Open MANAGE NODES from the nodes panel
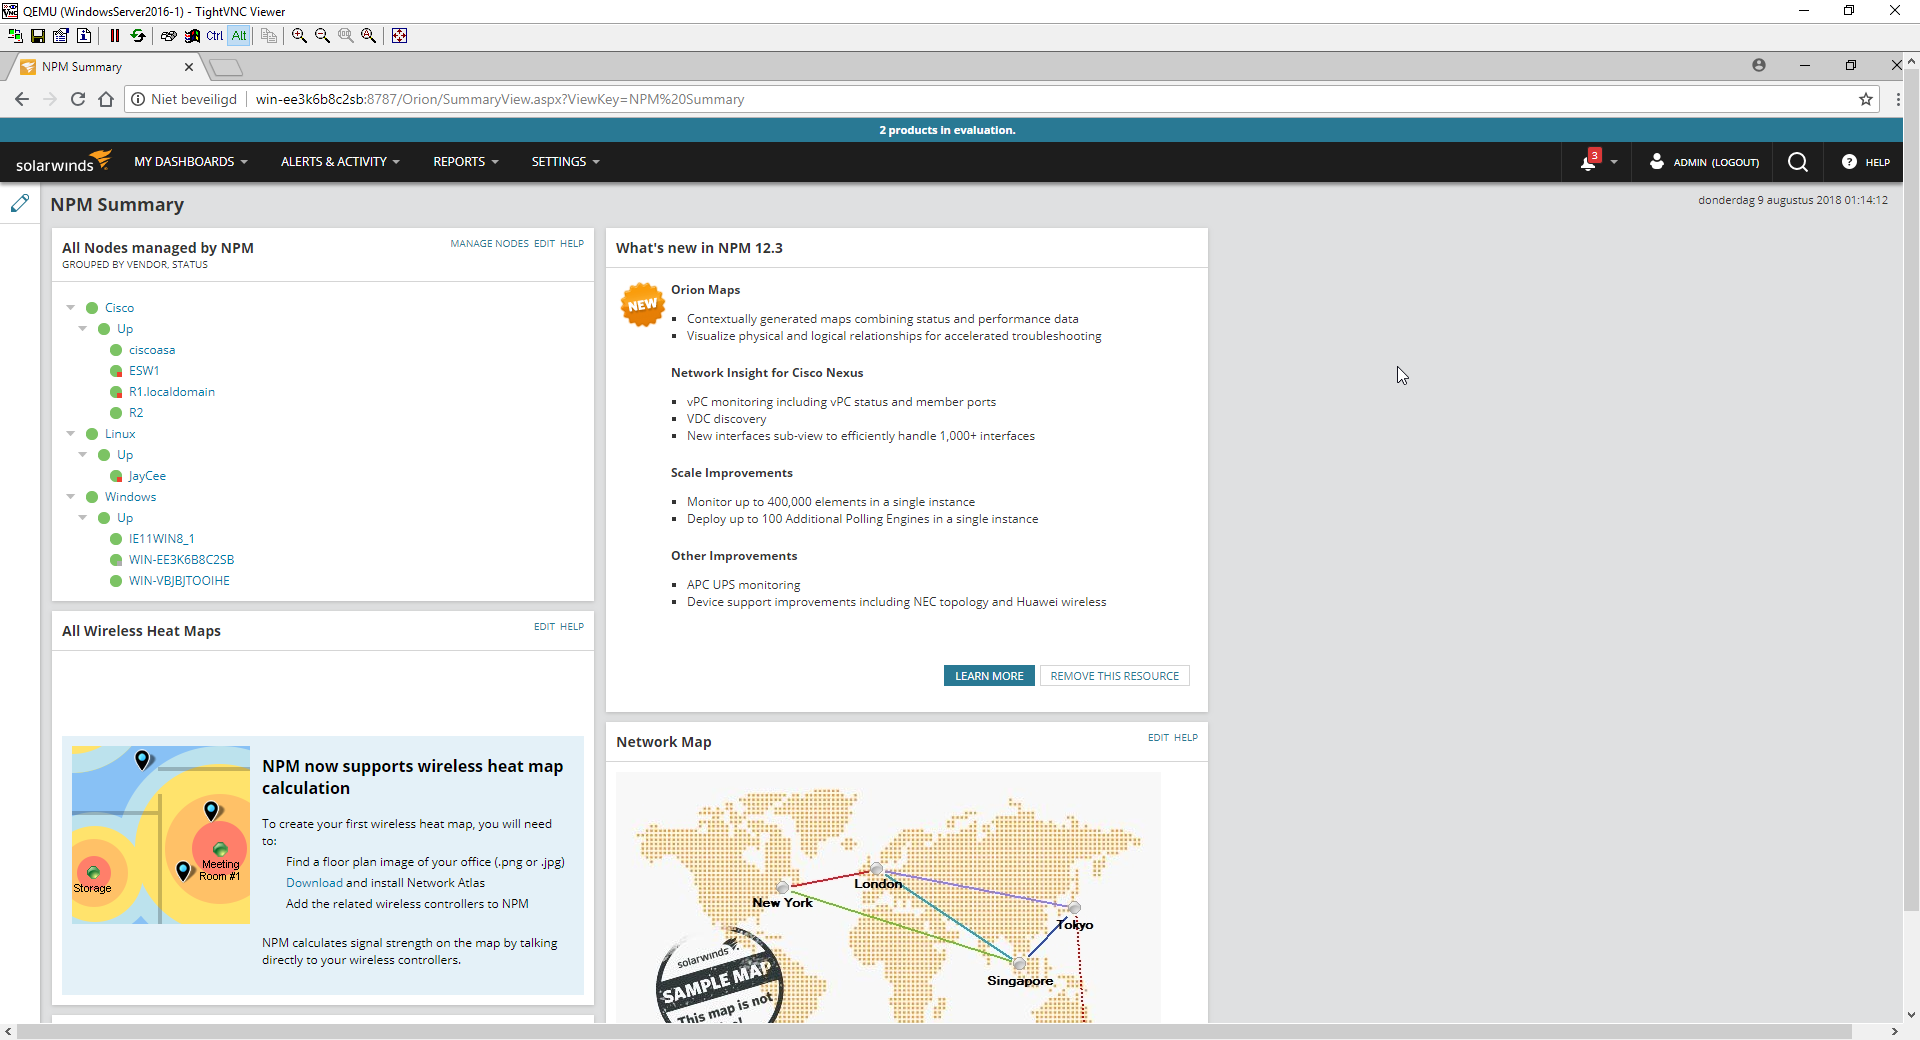This screenshot has width=1920, height=1040. coord(488,243)
